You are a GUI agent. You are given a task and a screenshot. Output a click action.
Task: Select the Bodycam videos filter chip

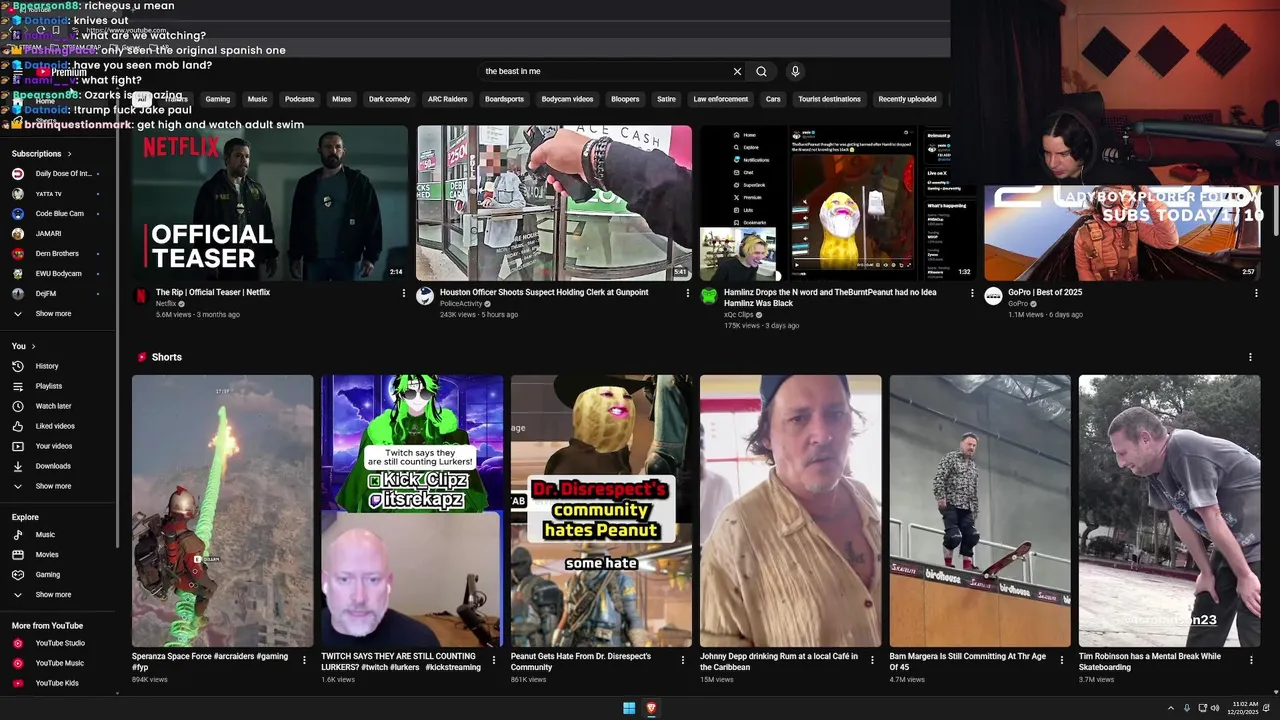pos(567,99)
